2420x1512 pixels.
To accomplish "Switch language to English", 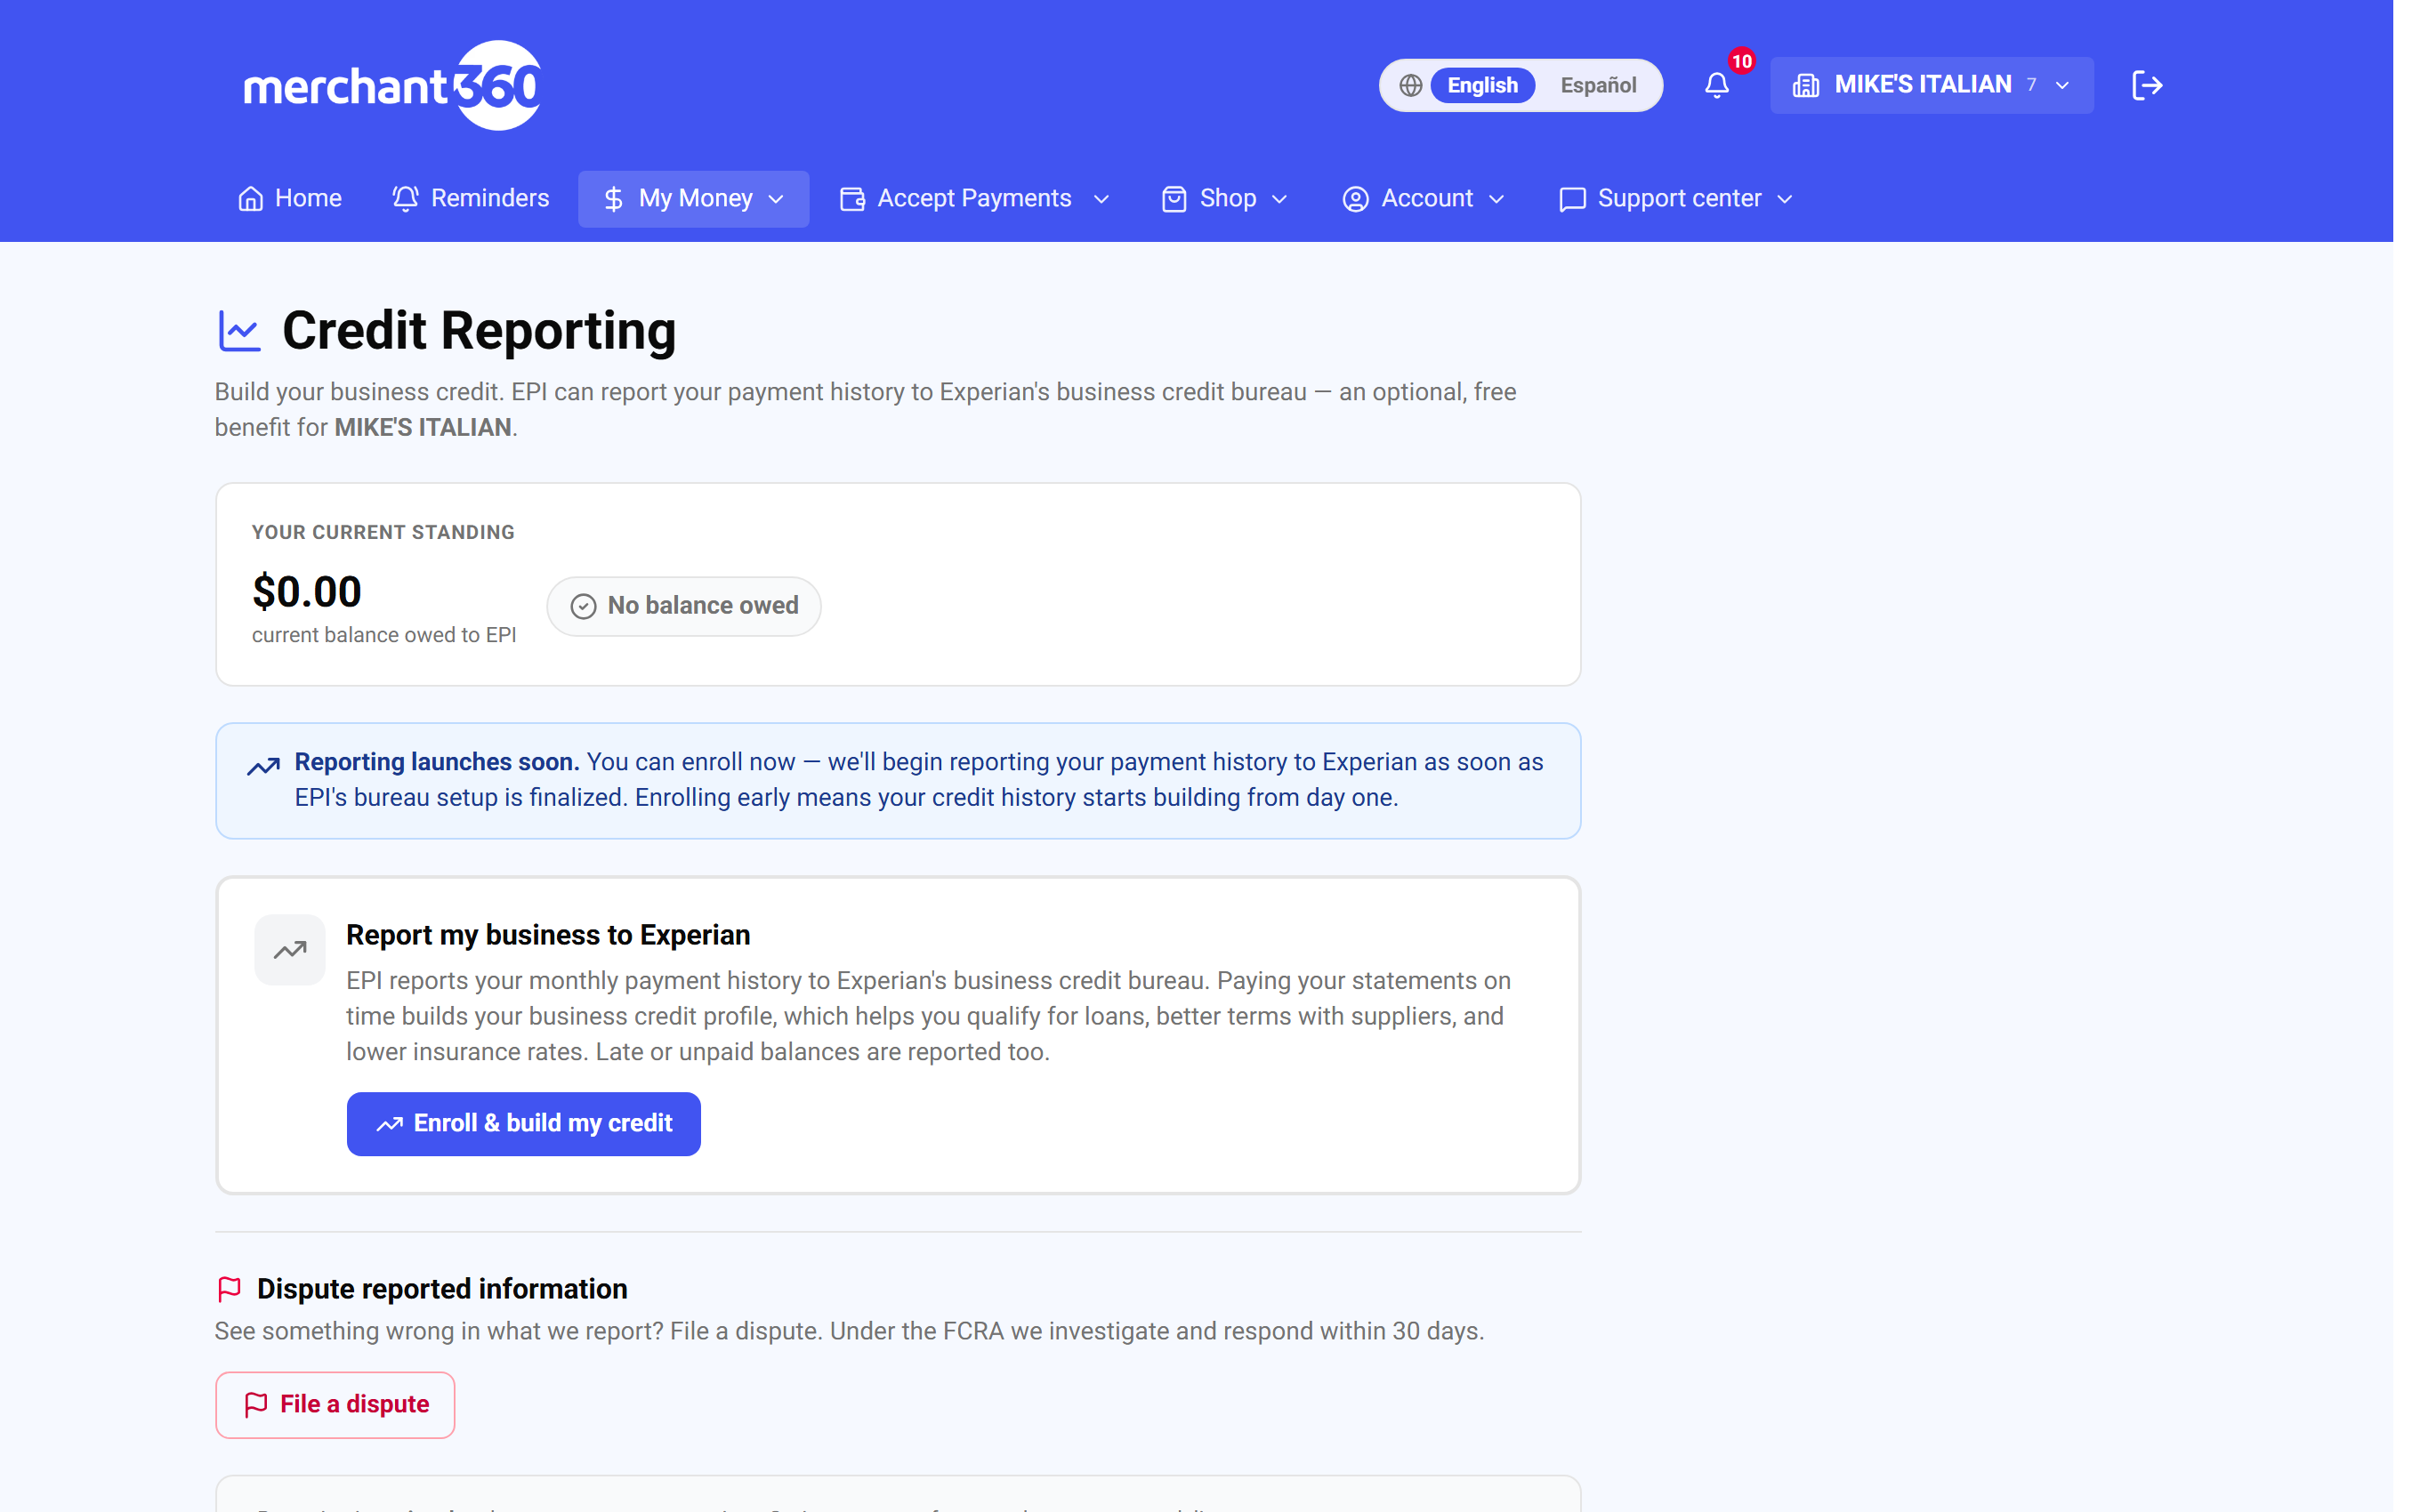I will 1482,85.
